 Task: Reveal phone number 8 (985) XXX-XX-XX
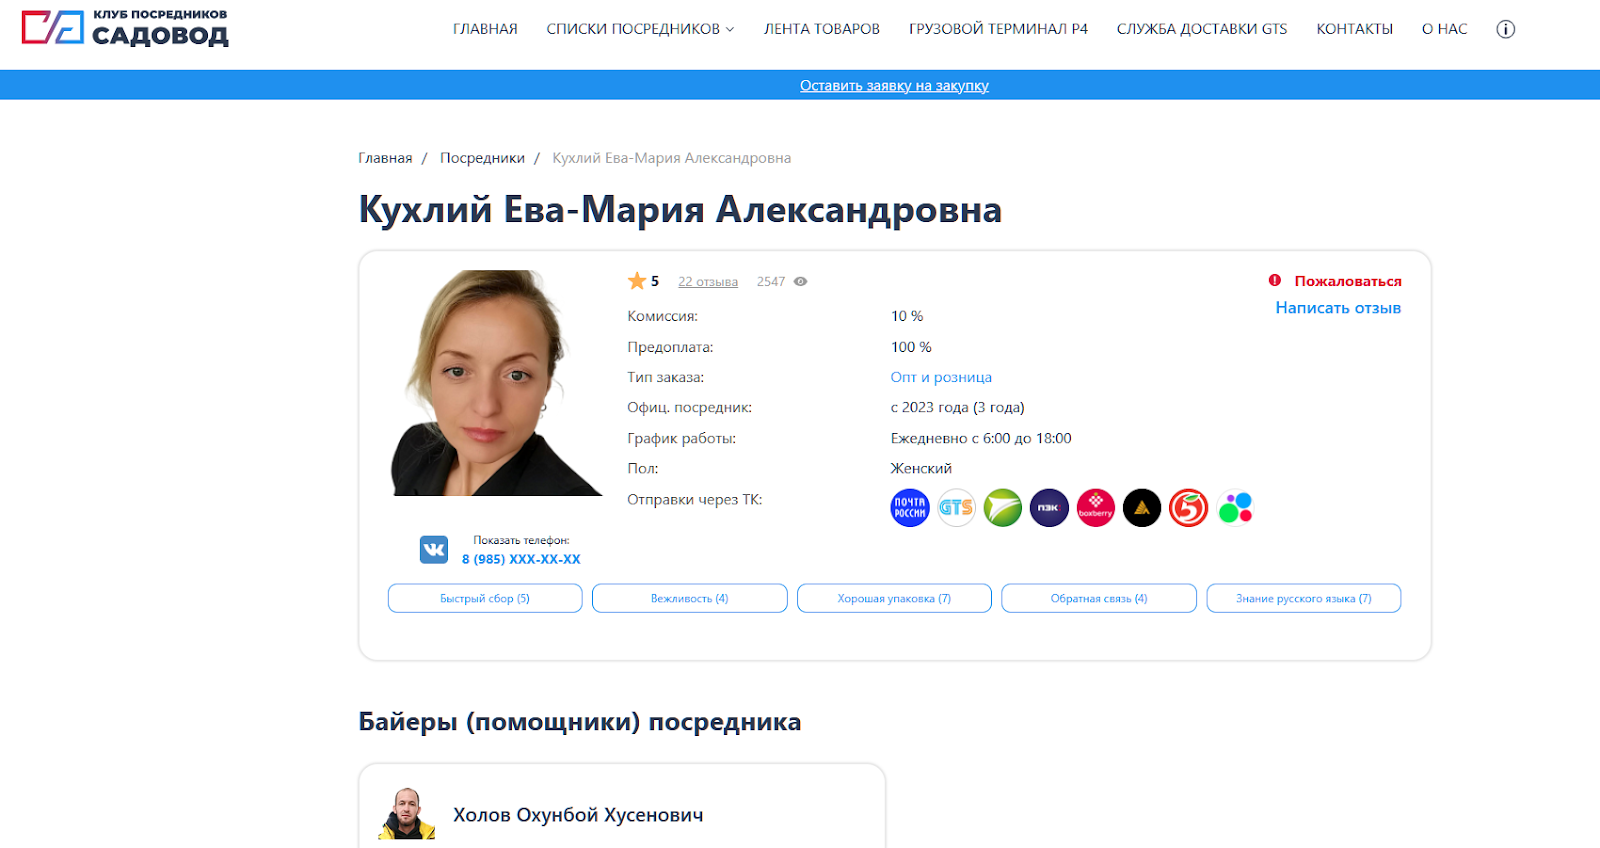[x=520, y=559]
